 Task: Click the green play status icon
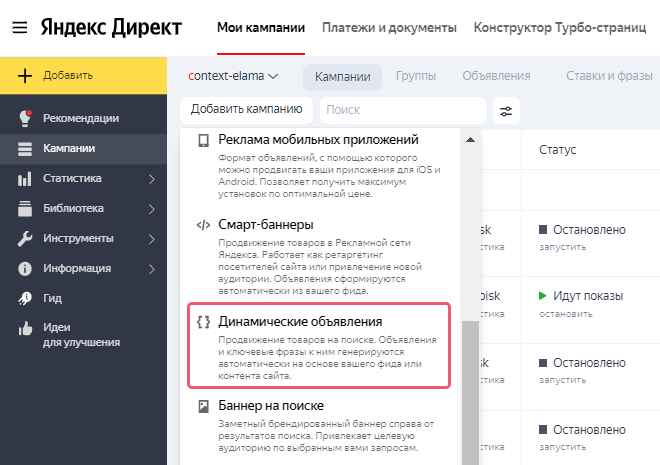[543, 296]
